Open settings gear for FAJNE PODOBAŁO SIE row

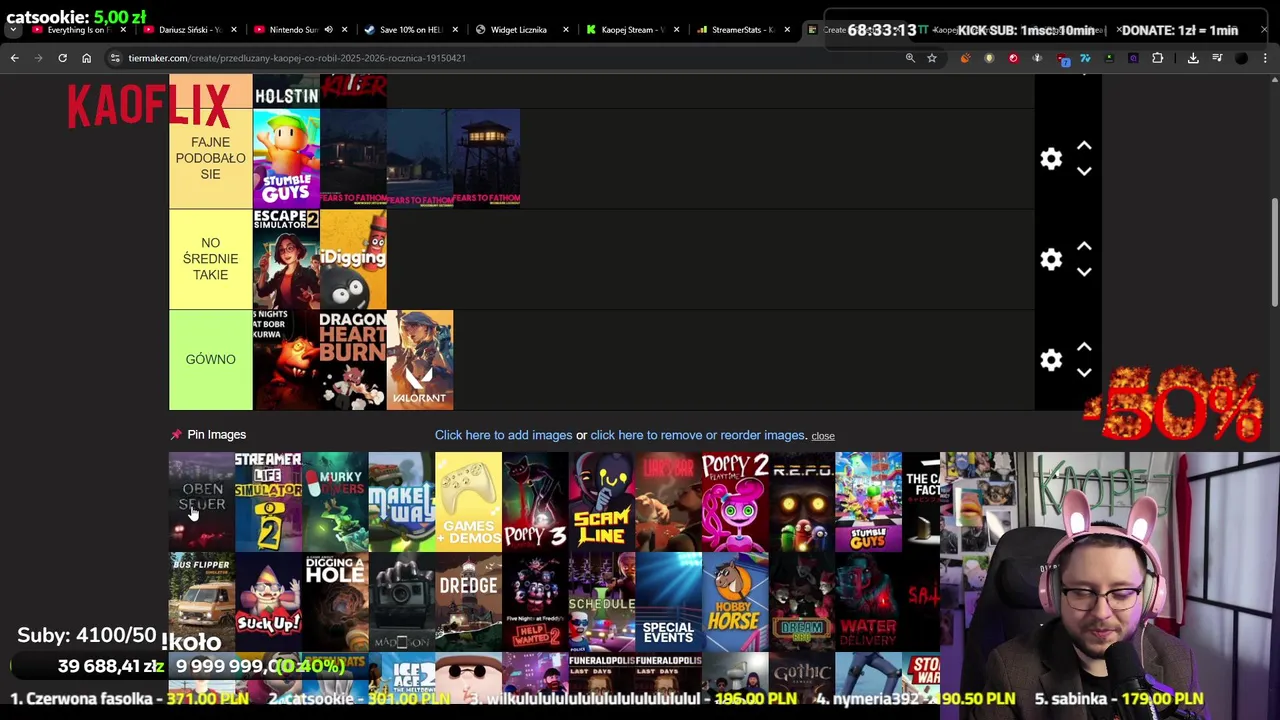pyautogui.click(x=1051, y=159)
